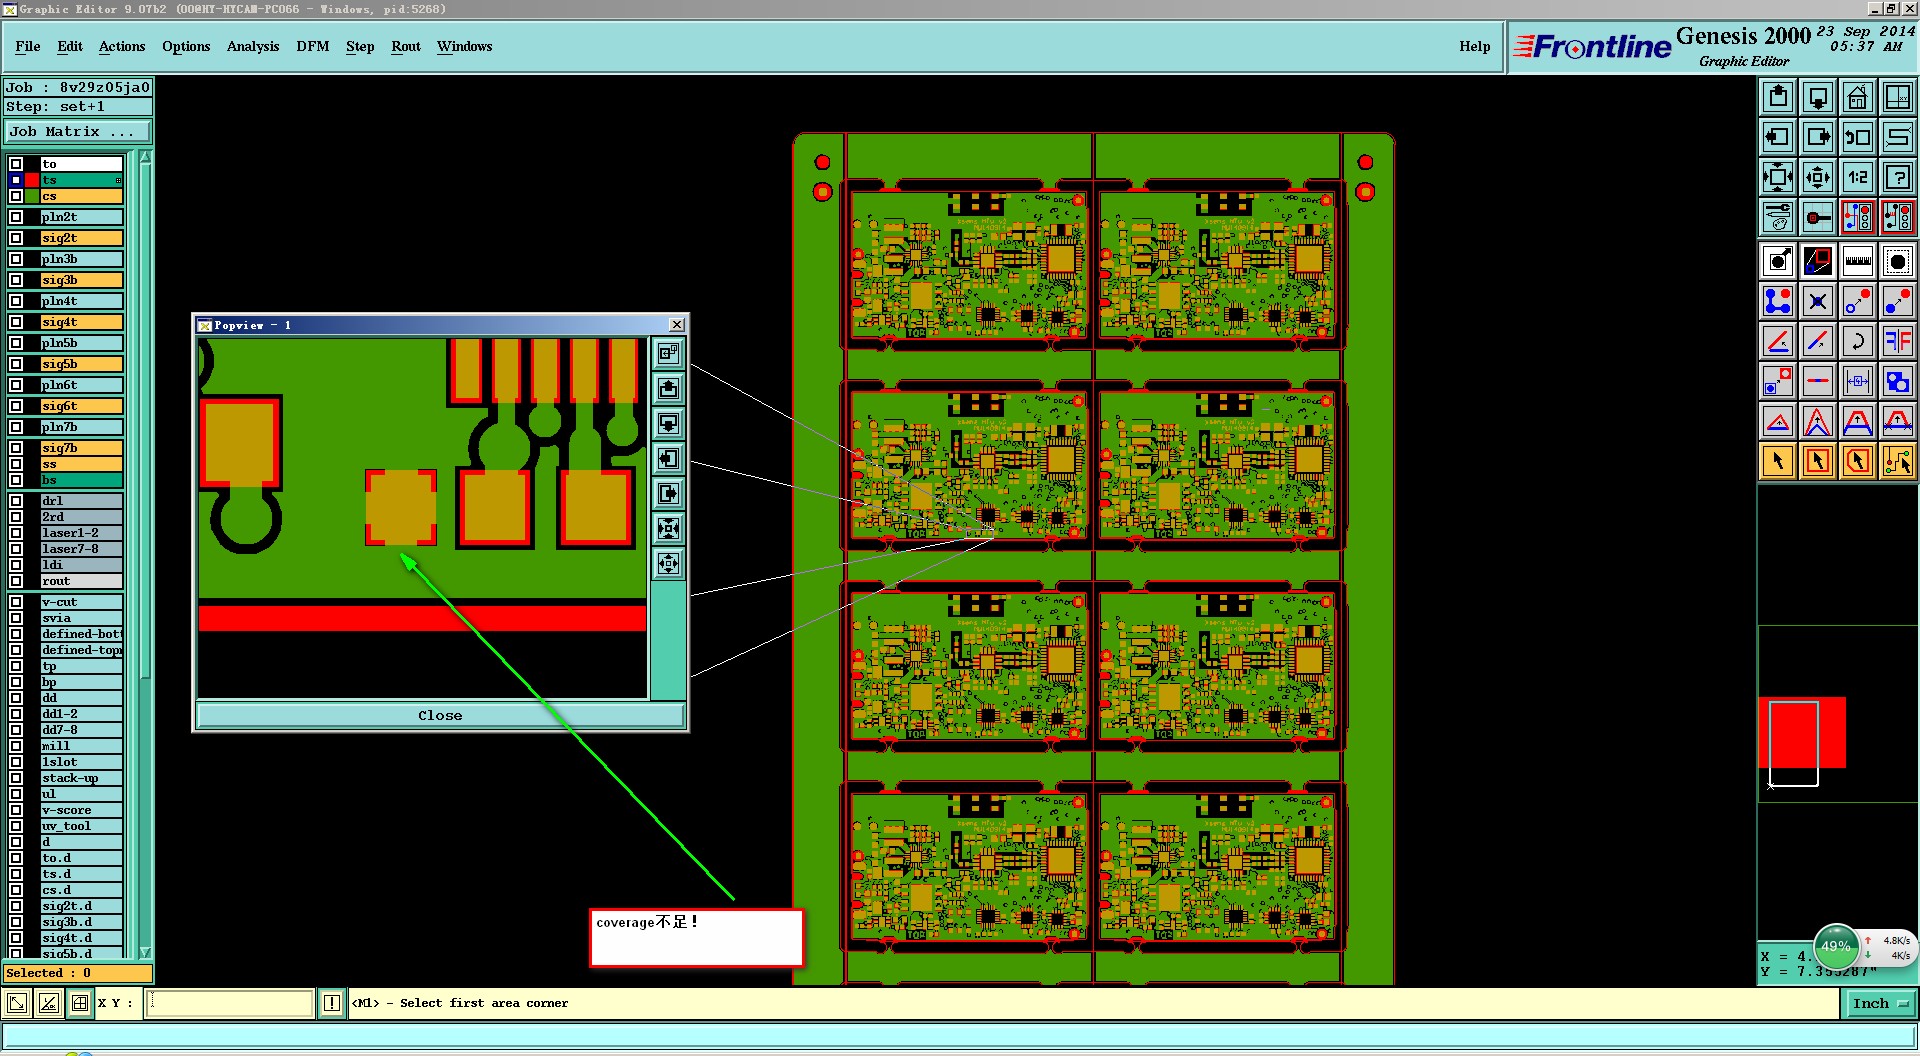Click the Job Matrix ... button
Viewport: 1920px width, 1056px height.
tap(78, 131)
